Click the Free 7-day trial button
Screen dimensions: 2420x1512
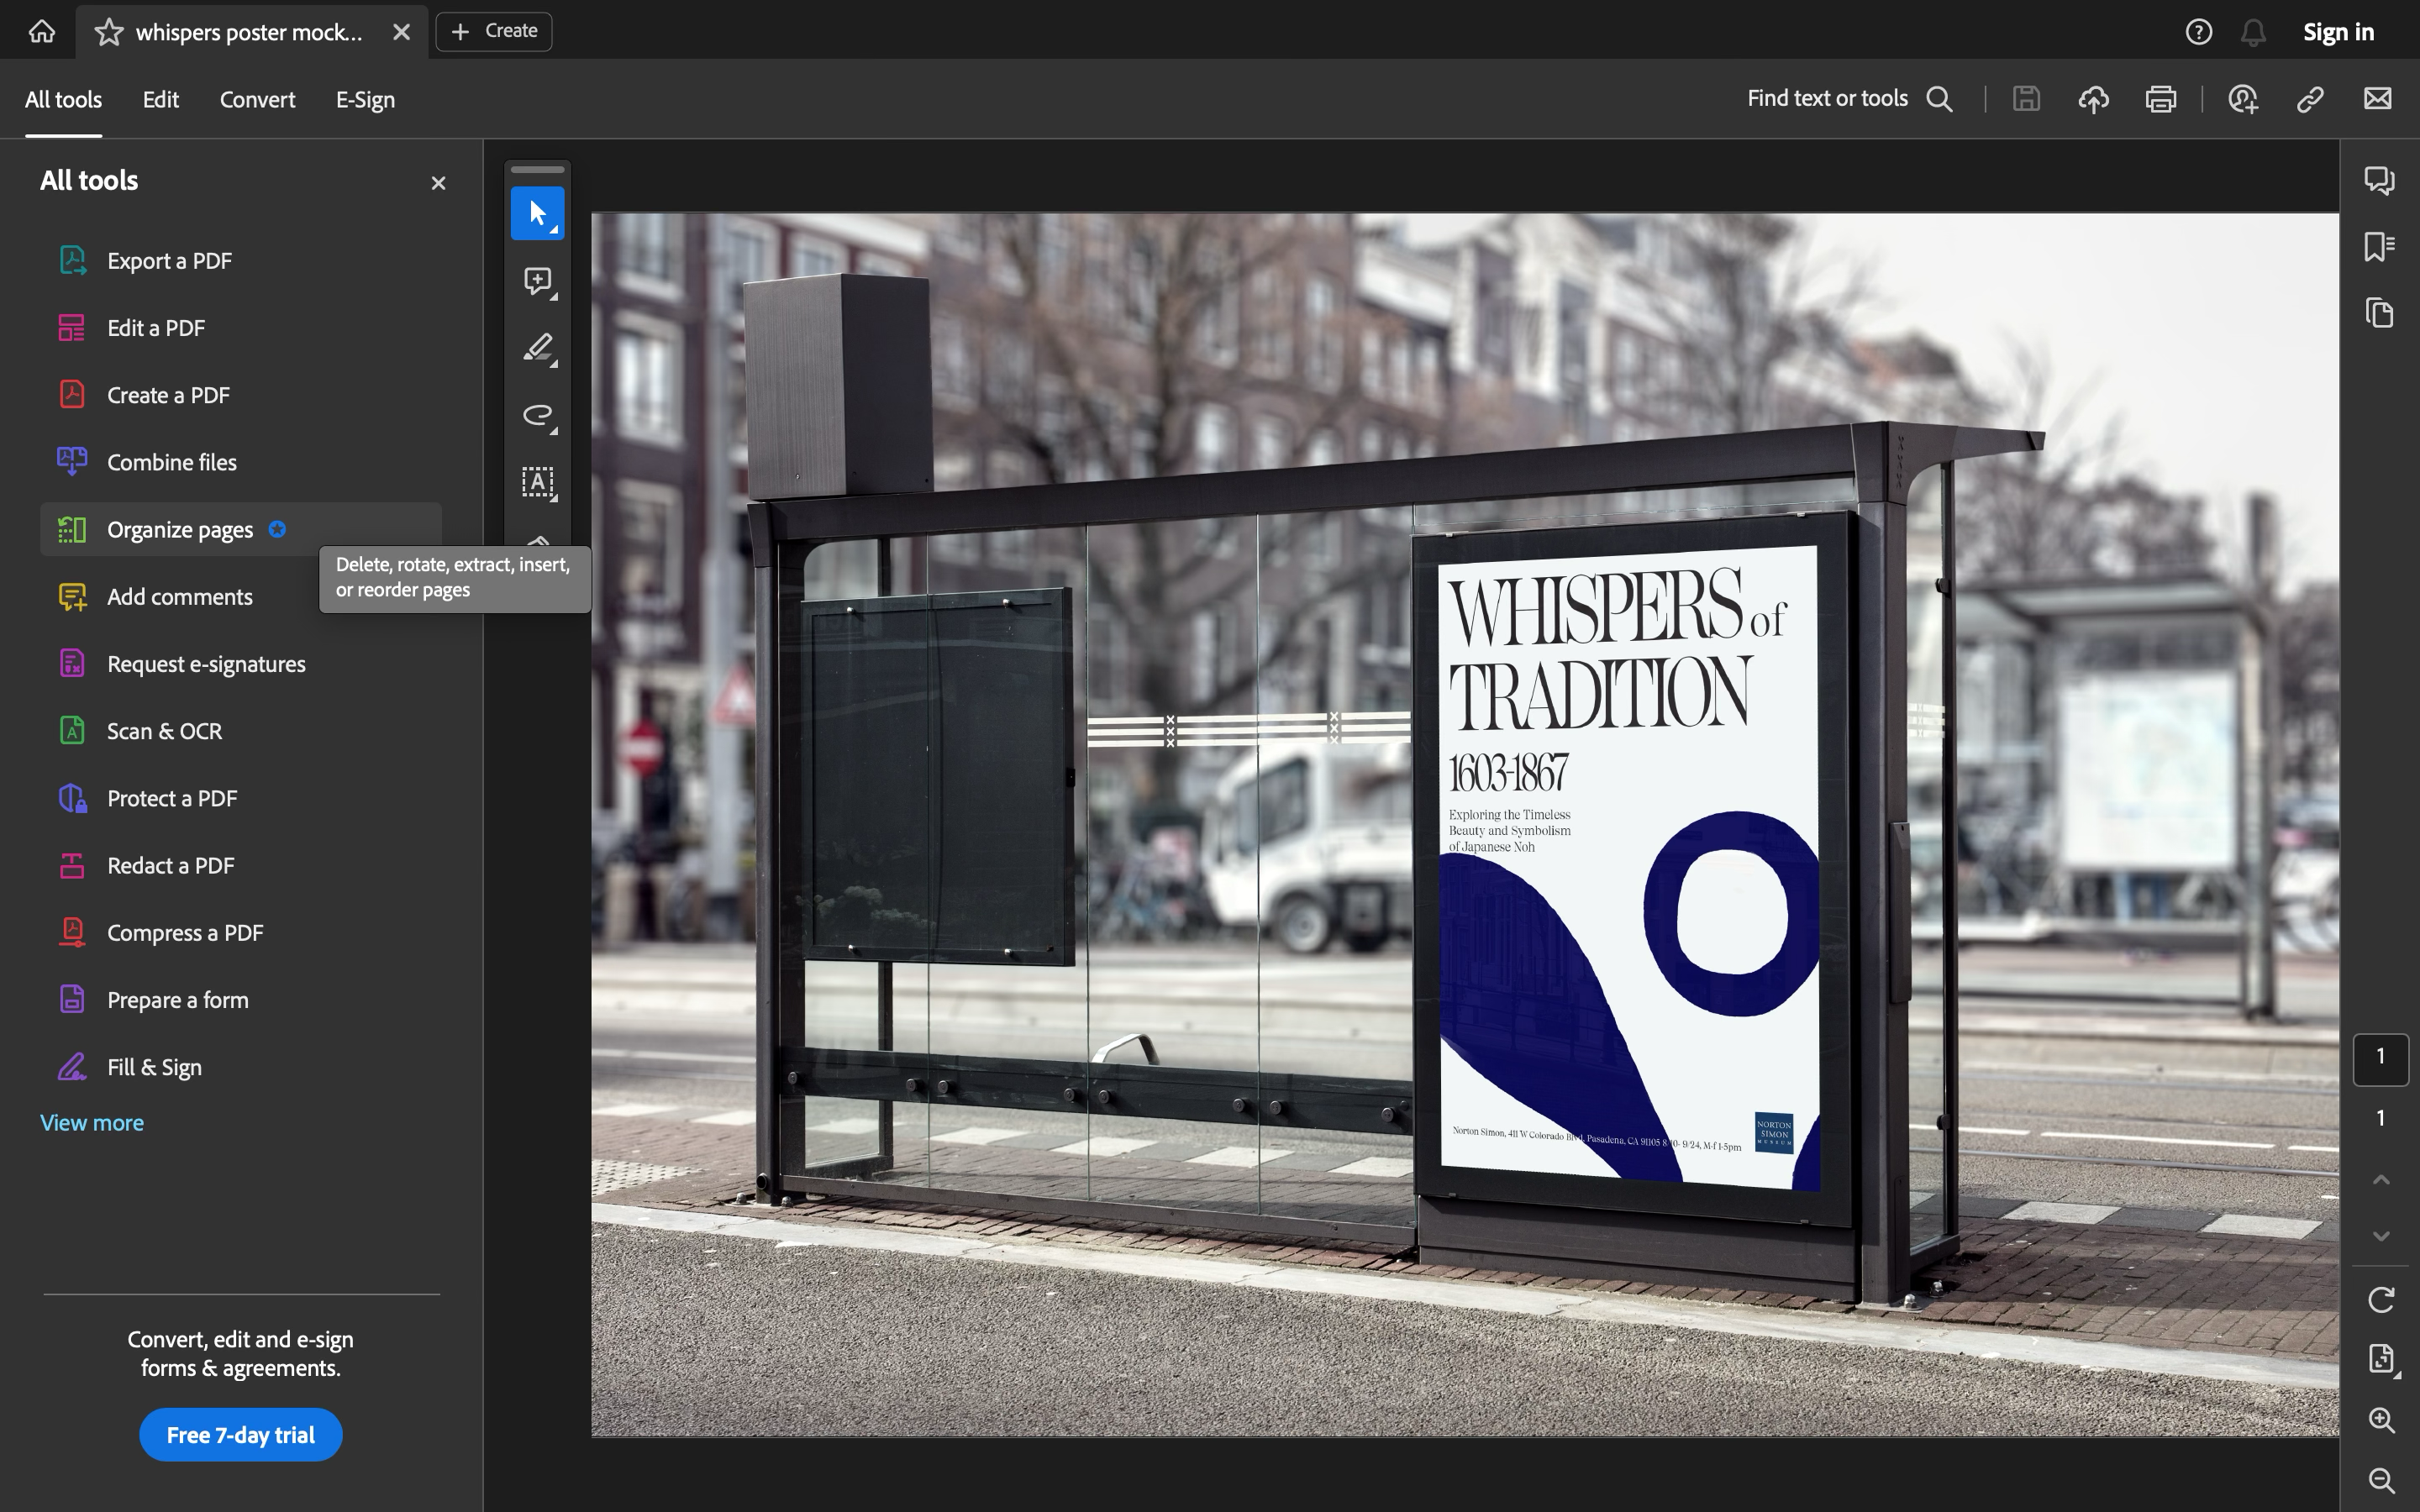point(240,1435)
